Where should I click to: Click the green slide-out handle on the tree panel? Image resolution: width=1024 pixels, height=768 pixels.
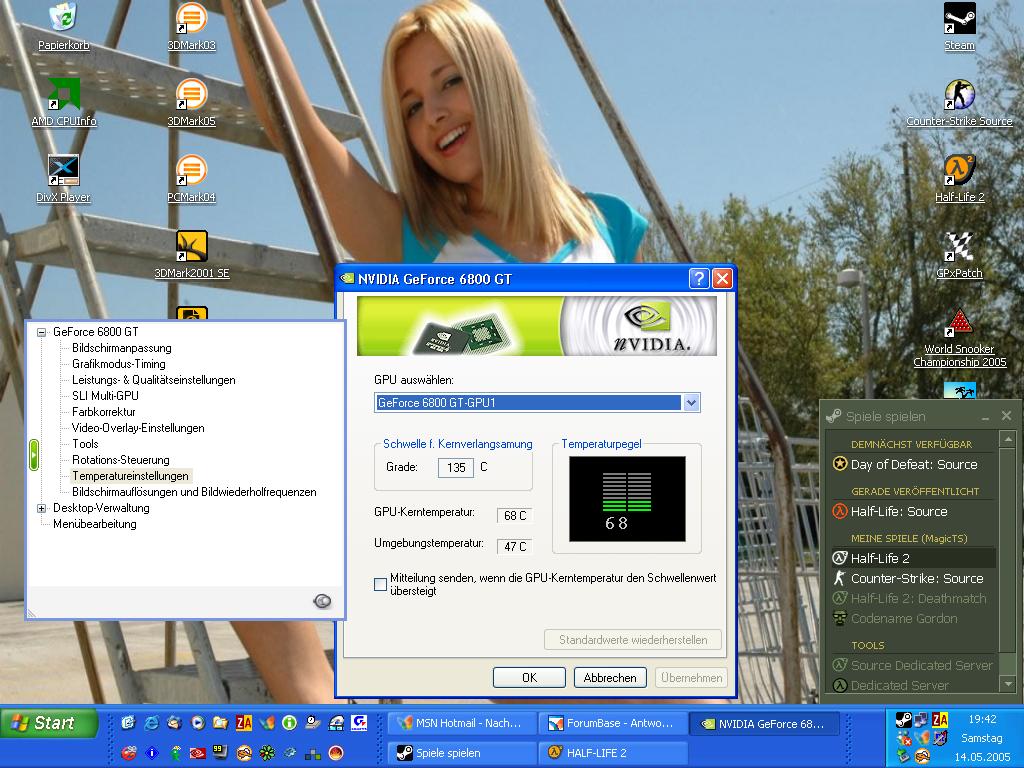[34, 455]
